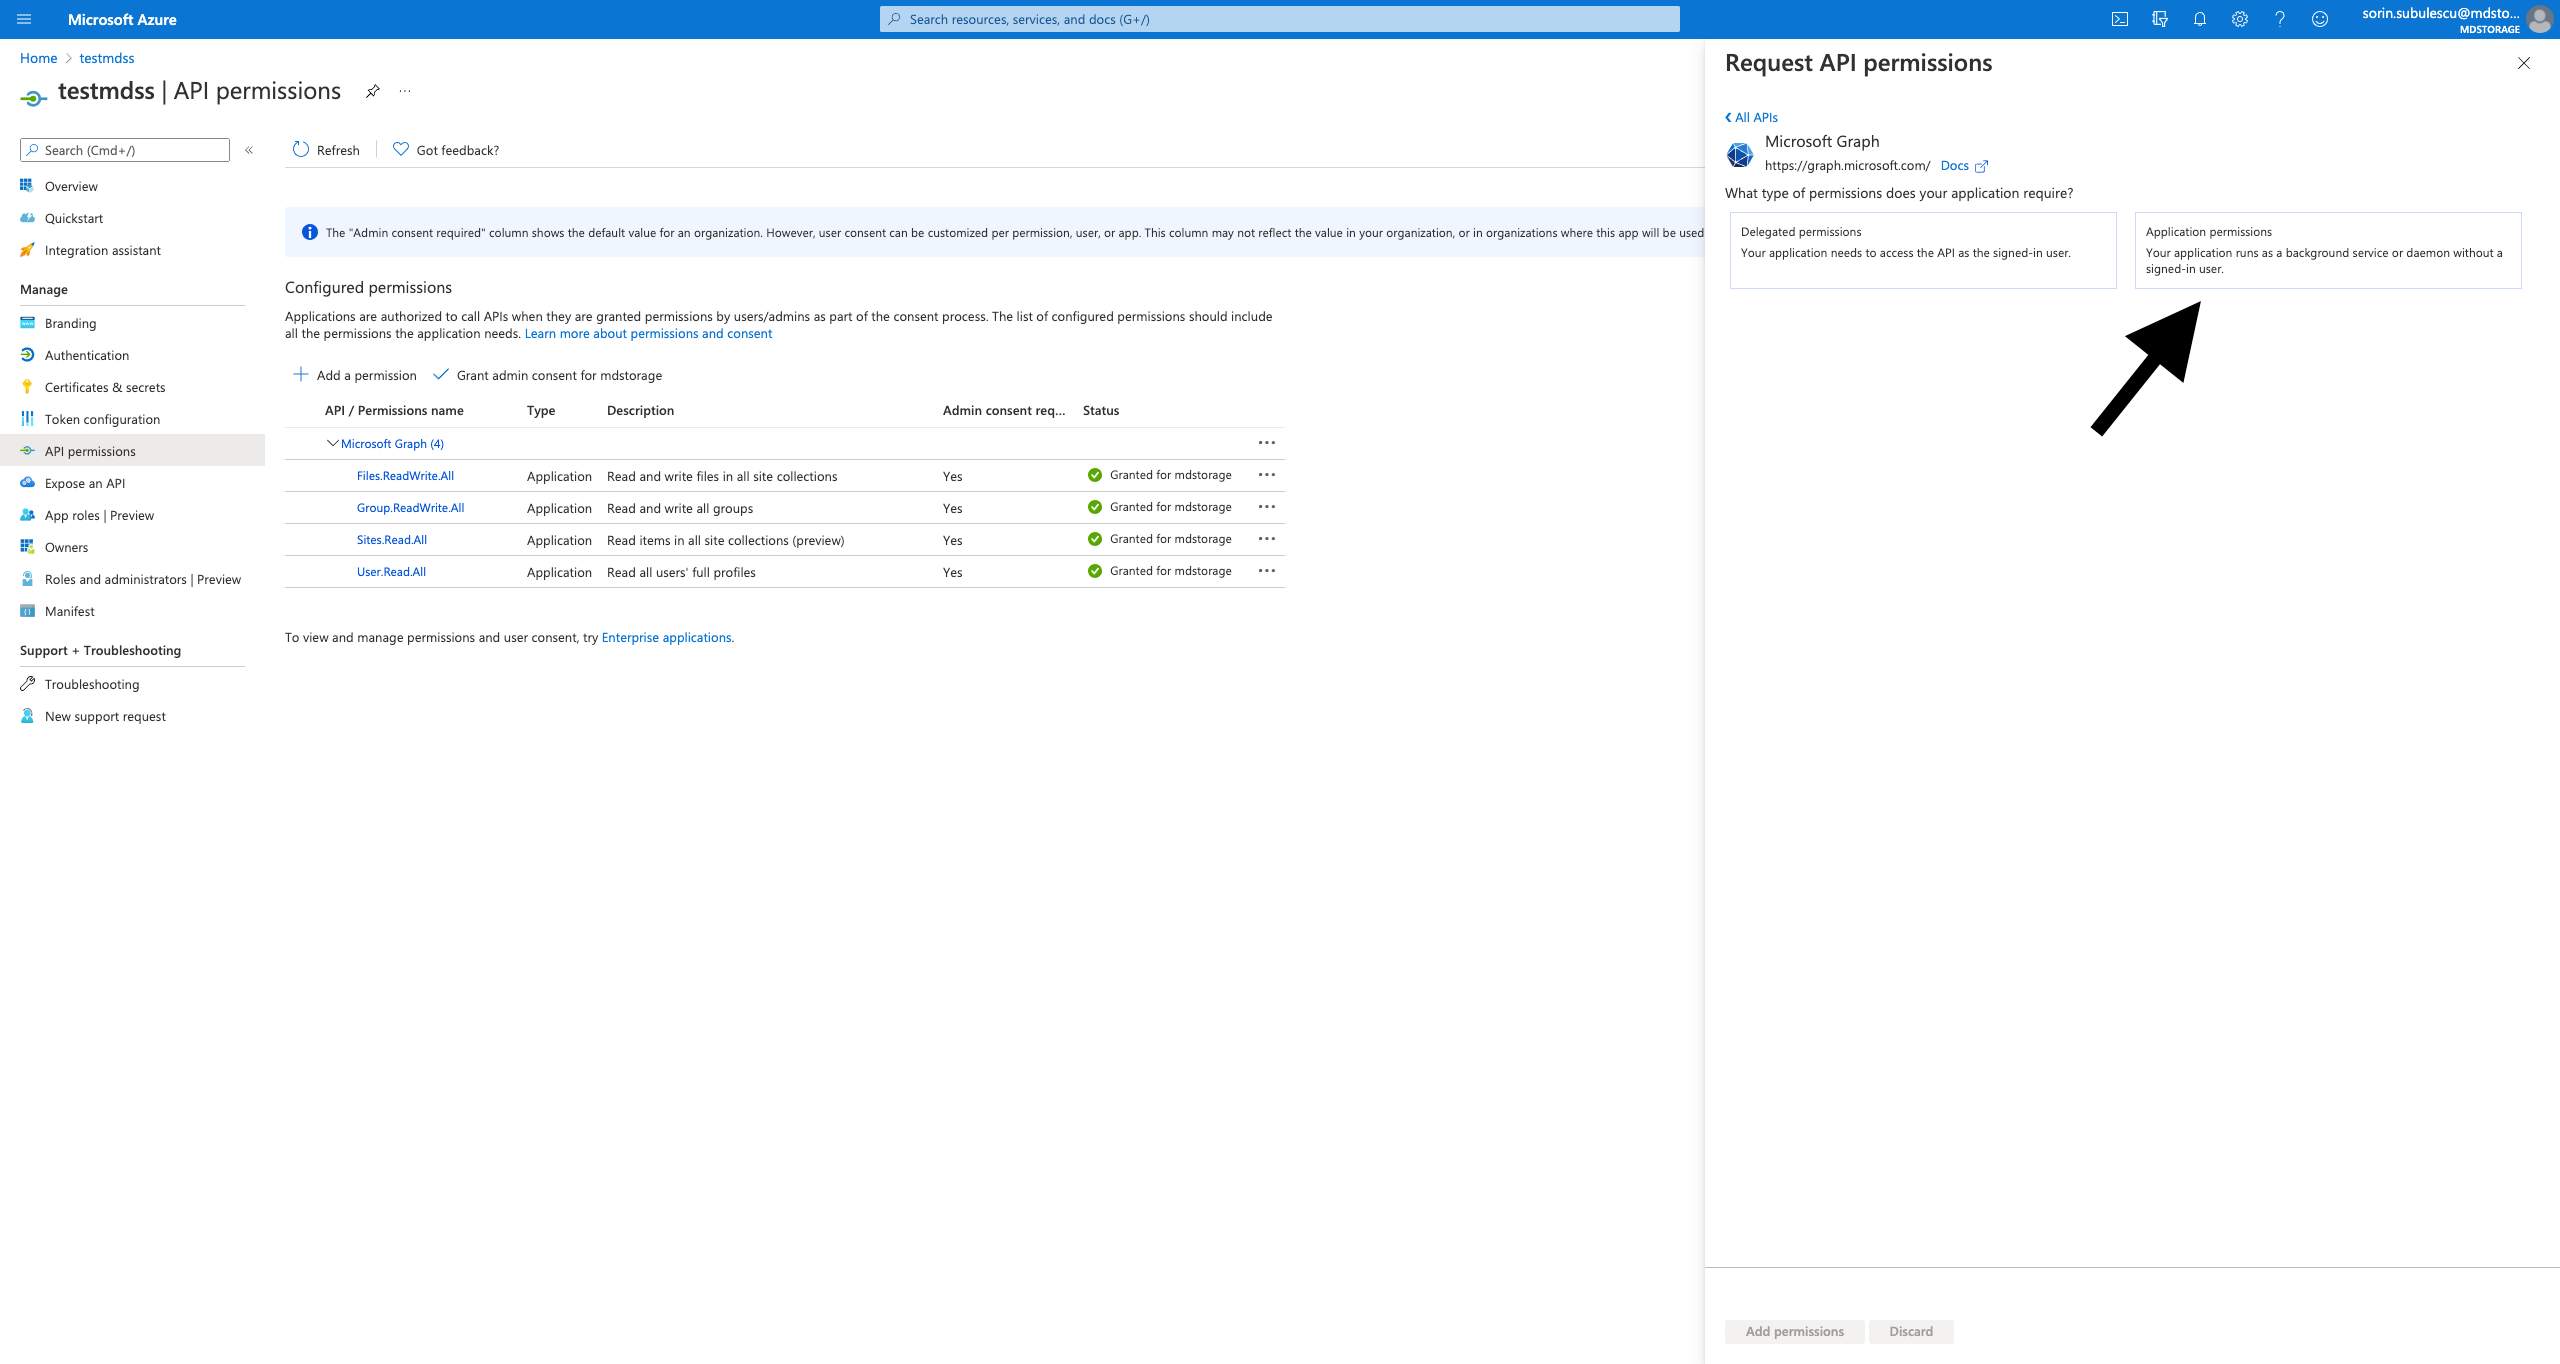This screenshot has width=2560, height=1364.
Task: Open Overview in left menu
Action: [132, 186]
